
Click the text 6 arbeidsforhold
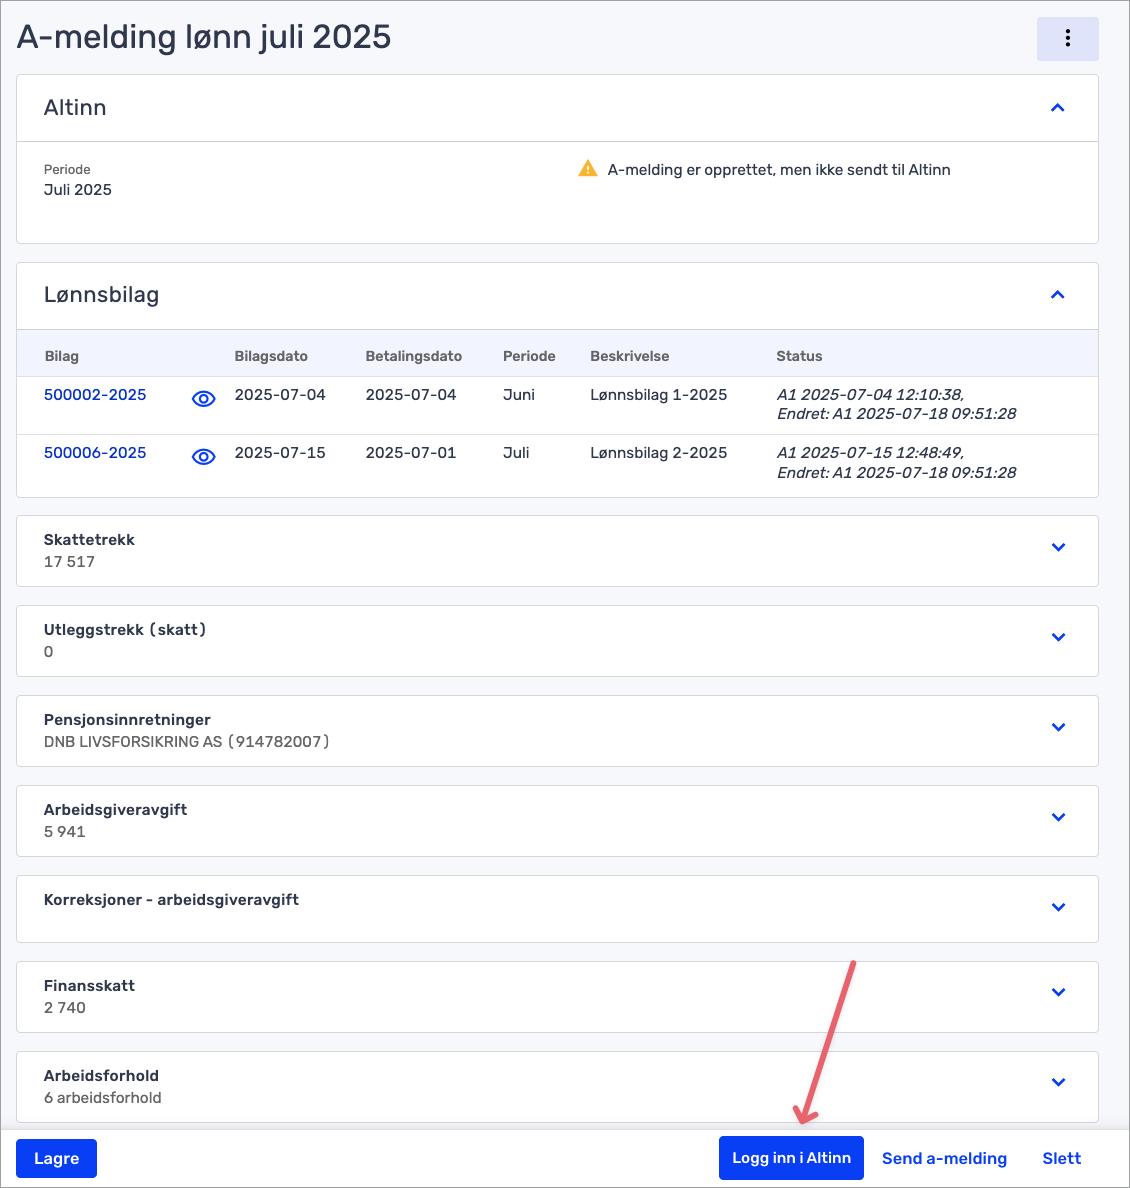(102, 1098)
